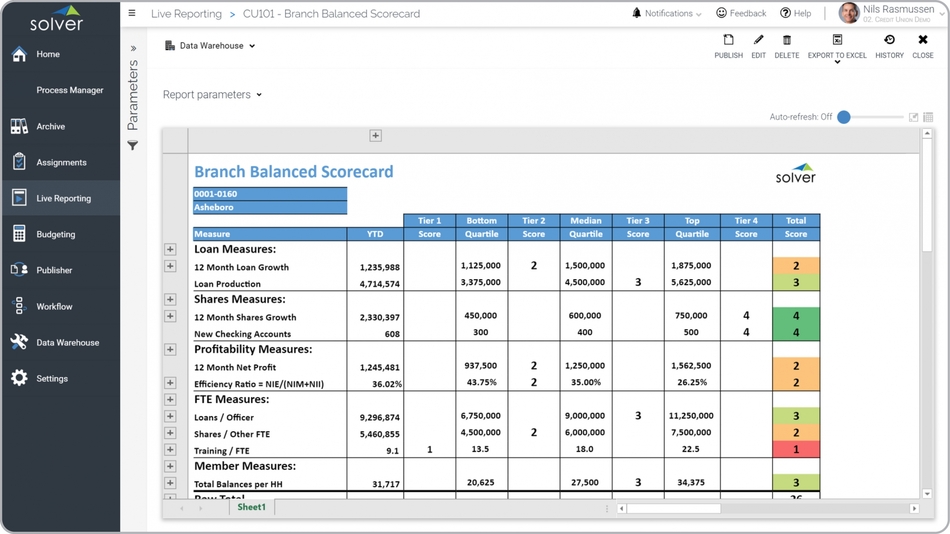Expand the Parameters side panel
The height and width of the screenshot is (534, 950).
[x=133, y=48]
